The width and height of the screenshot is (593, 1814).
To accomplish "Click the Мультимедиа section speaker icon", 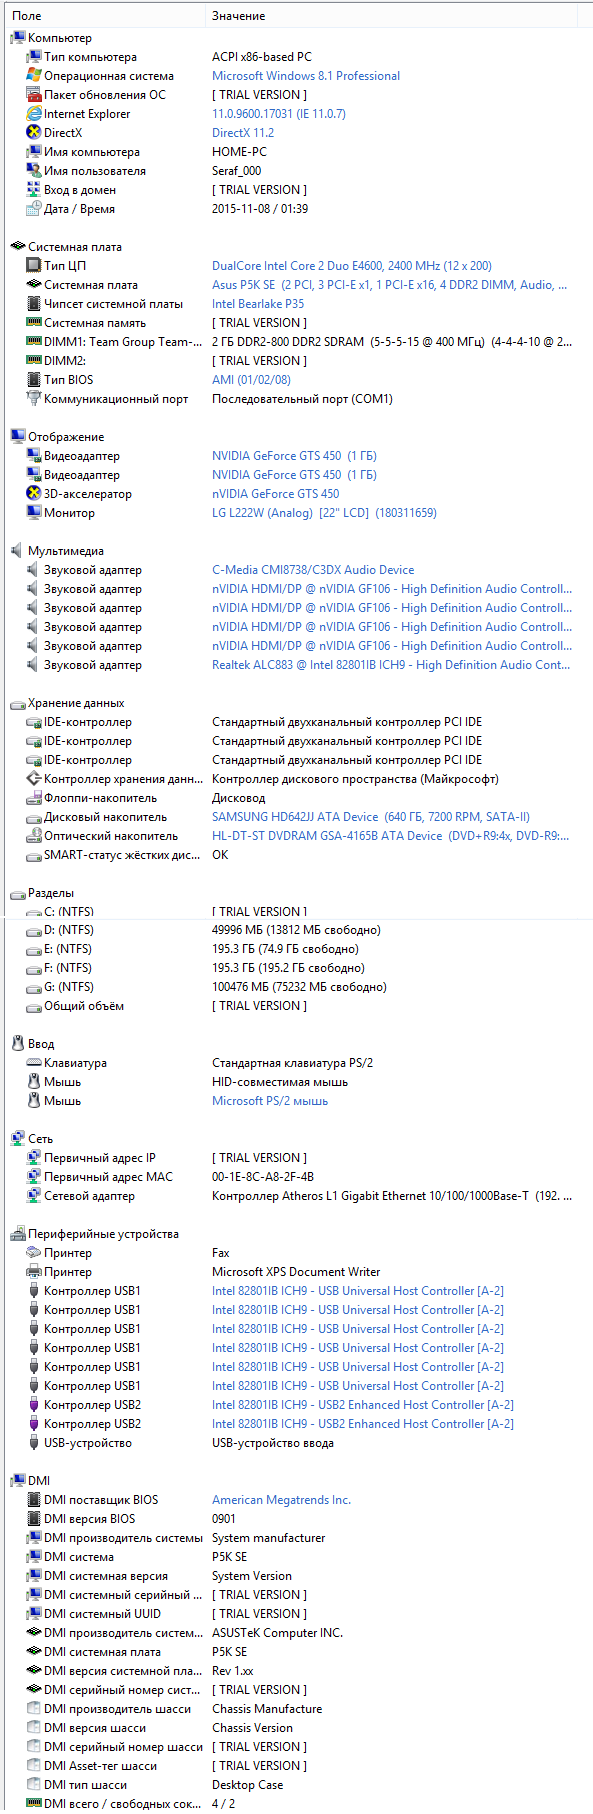I will coord(17,551).
